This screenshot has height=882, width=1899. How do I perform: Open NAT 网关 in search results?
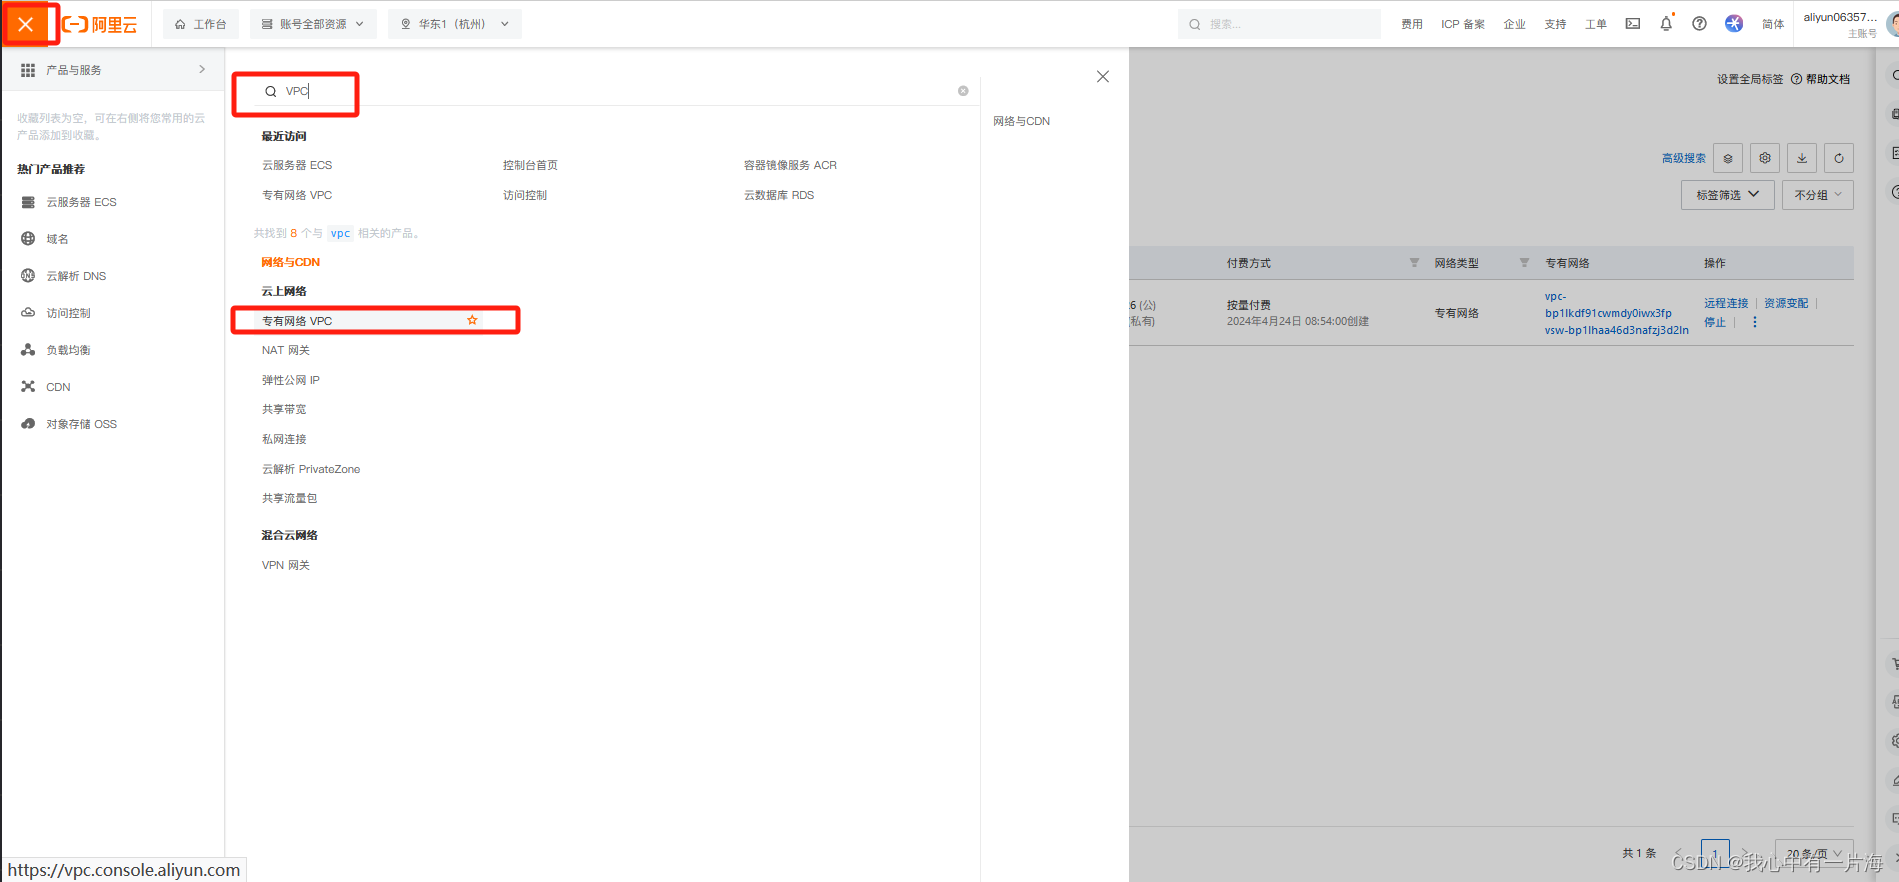pos(286,350)
